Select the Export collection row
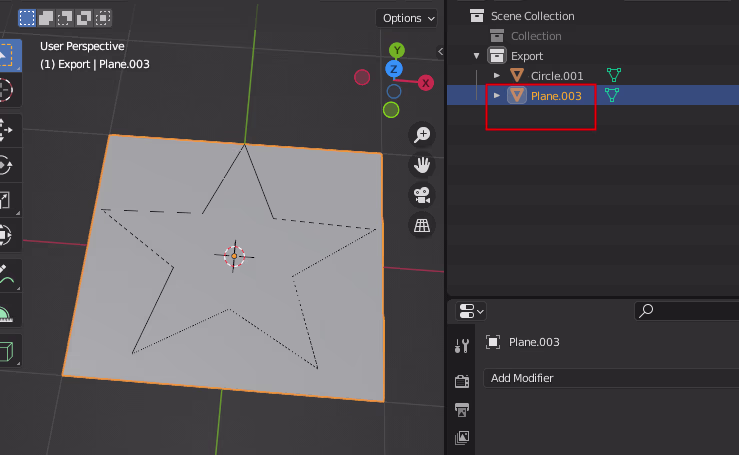Image resolution: width=739 pixels, height=455 pixels. point(527,56)
